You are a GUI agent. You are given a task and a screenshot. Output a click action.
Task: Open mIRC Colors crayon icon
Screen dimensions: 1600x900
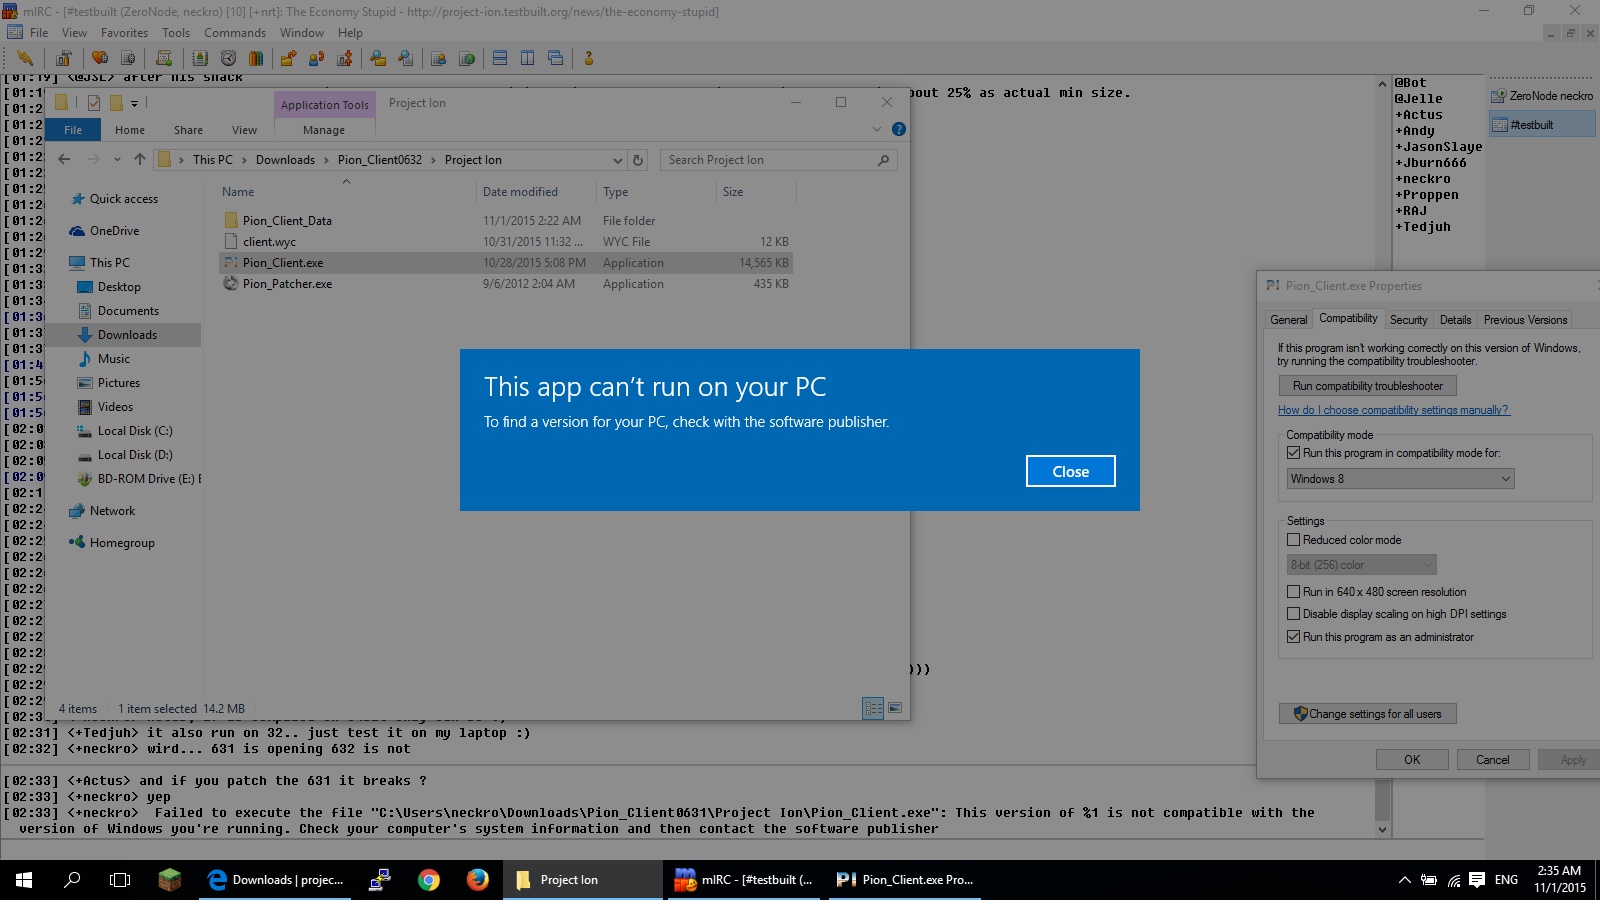[256, 58]
